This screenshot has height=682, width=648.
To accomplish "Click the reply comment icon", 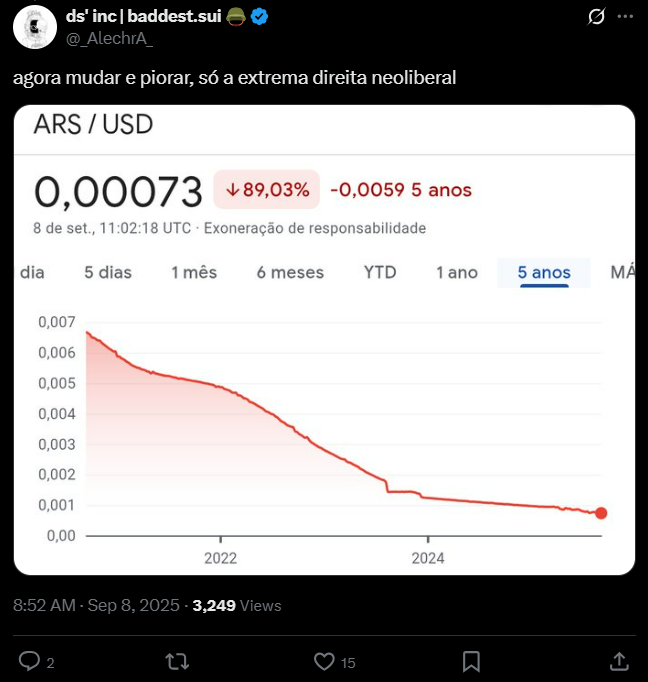I will pos(30,661).
